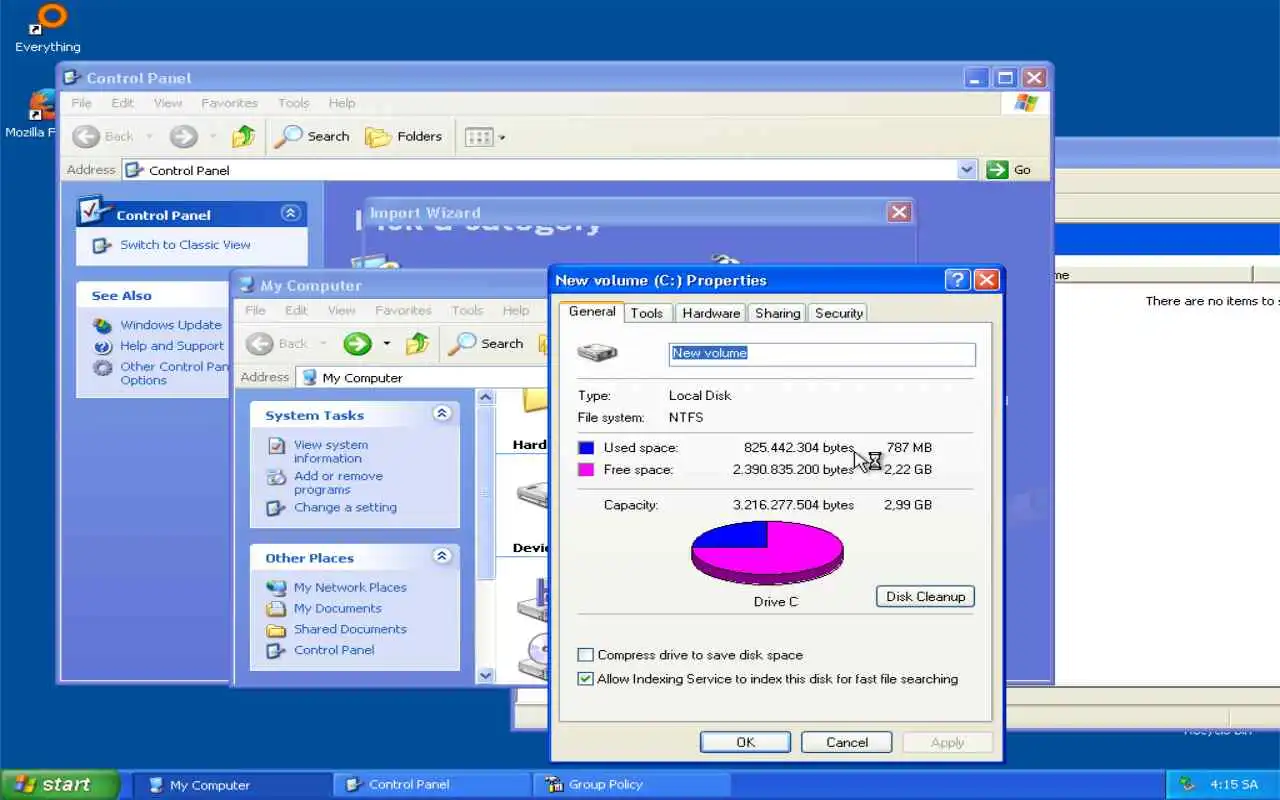Screen dimensions: 1280x800
Task: Enable Compress drive to save disk space
Action: tap(586, 655)
